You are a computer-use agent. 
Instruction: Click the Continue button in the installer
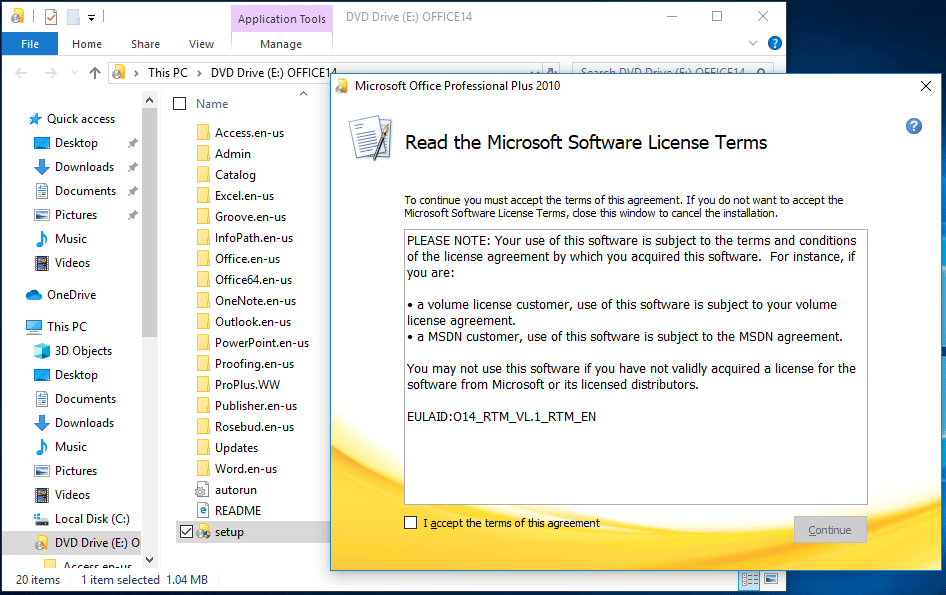[830, 530]
